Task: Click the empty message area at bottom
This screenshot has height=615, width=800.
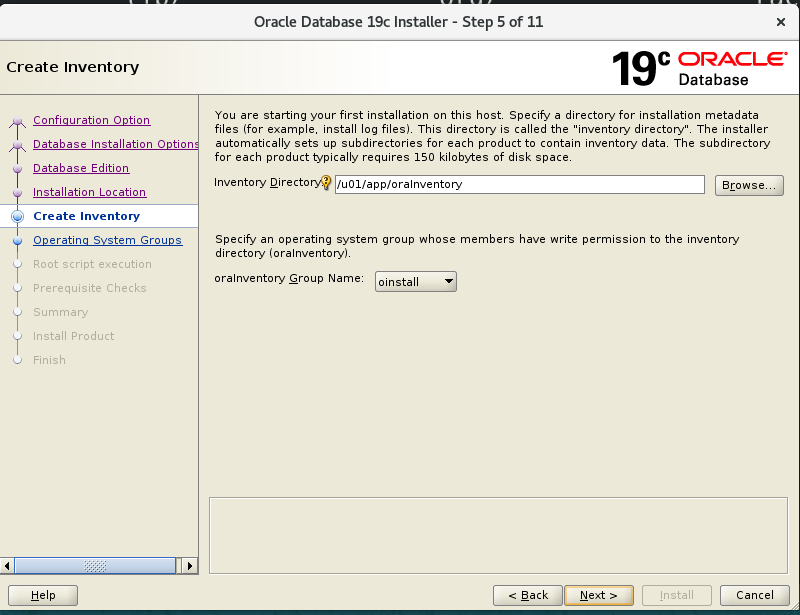Action: (x=498, y=535)
